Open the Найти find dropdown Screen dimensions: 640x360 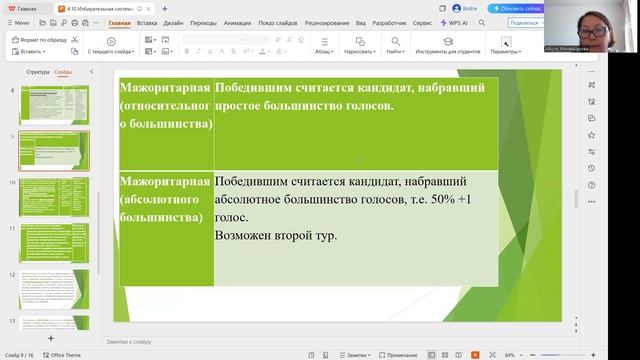[396, 45]
